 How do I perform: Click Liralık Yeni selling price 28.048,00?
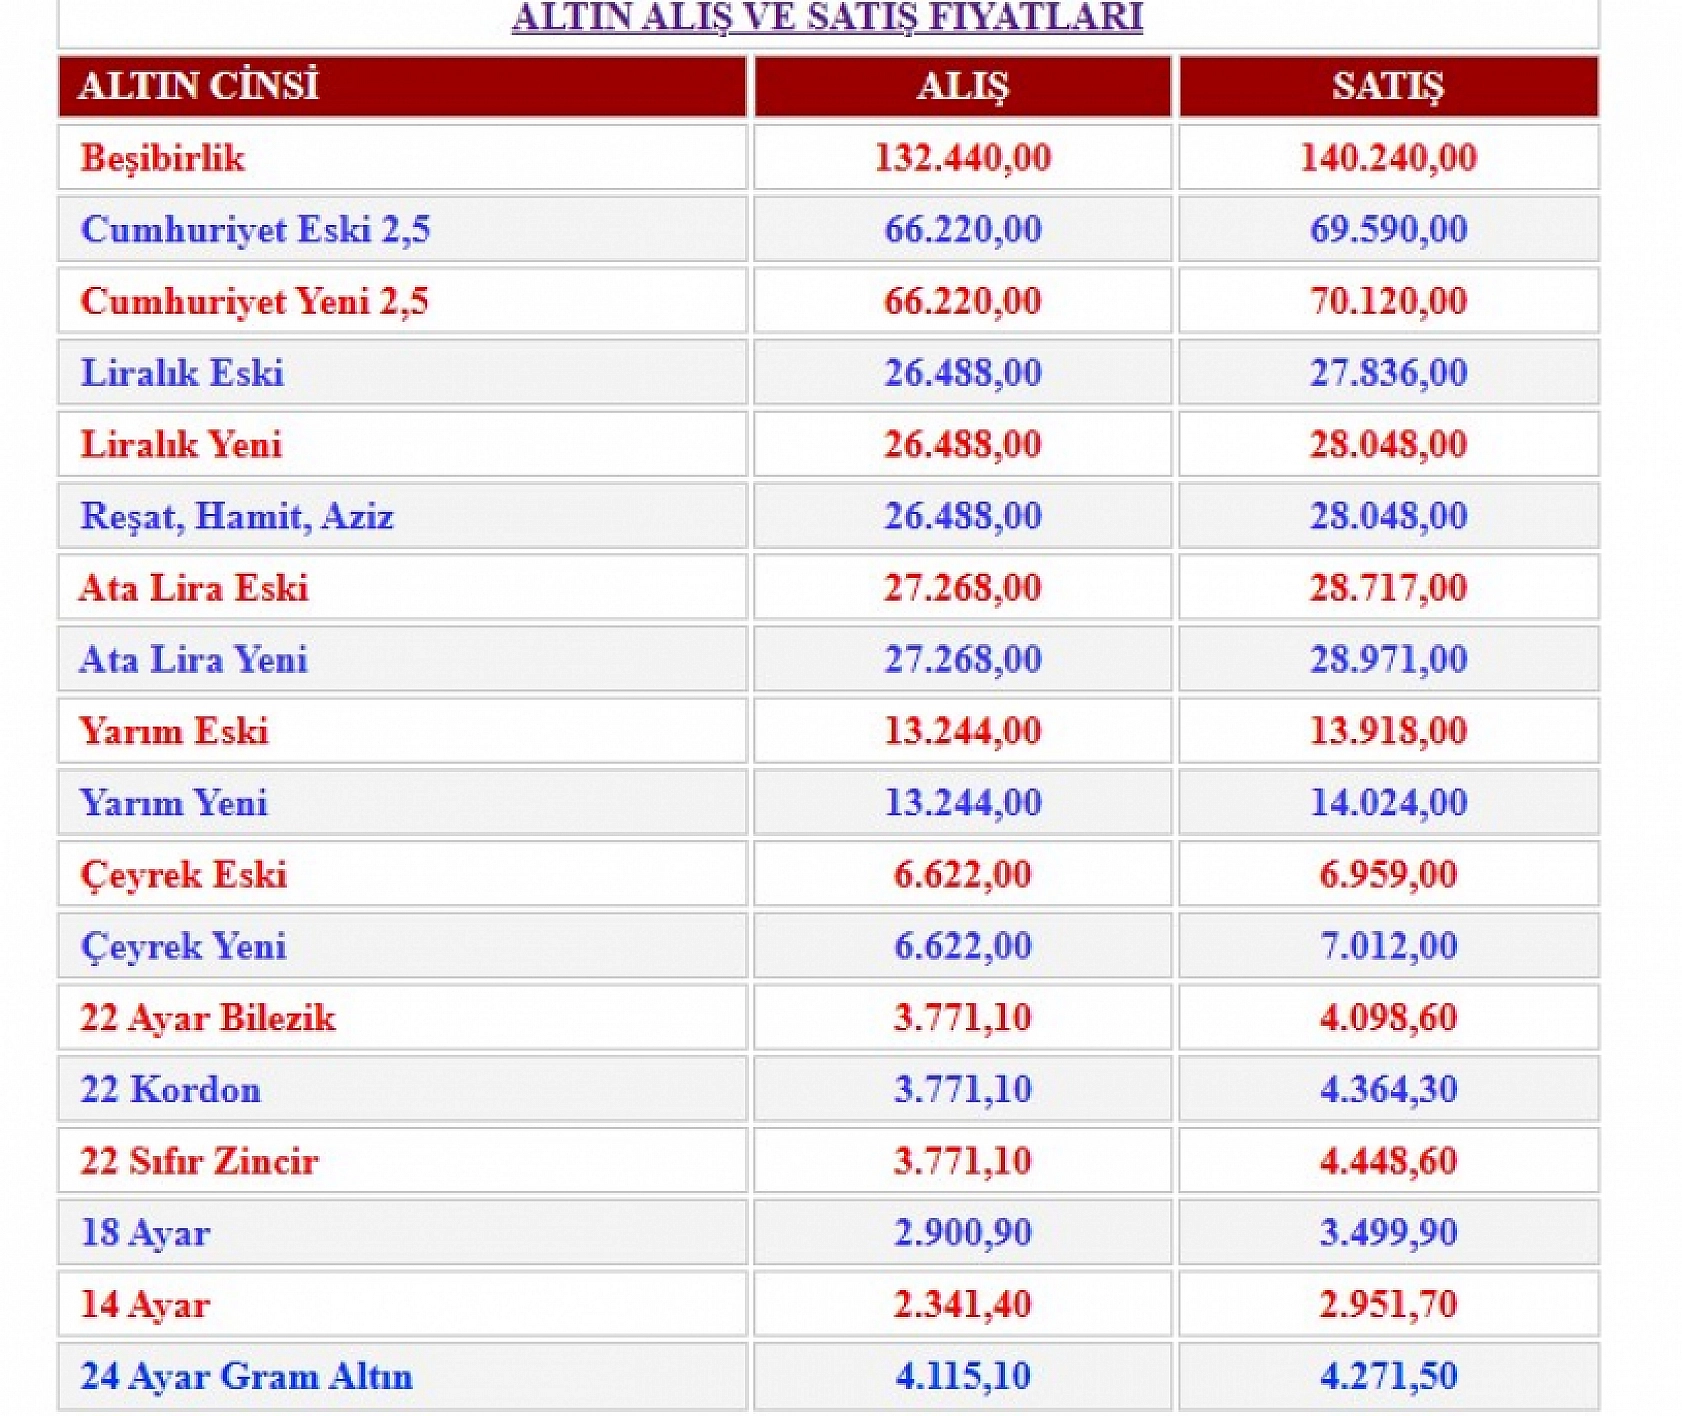[1388, 445]
